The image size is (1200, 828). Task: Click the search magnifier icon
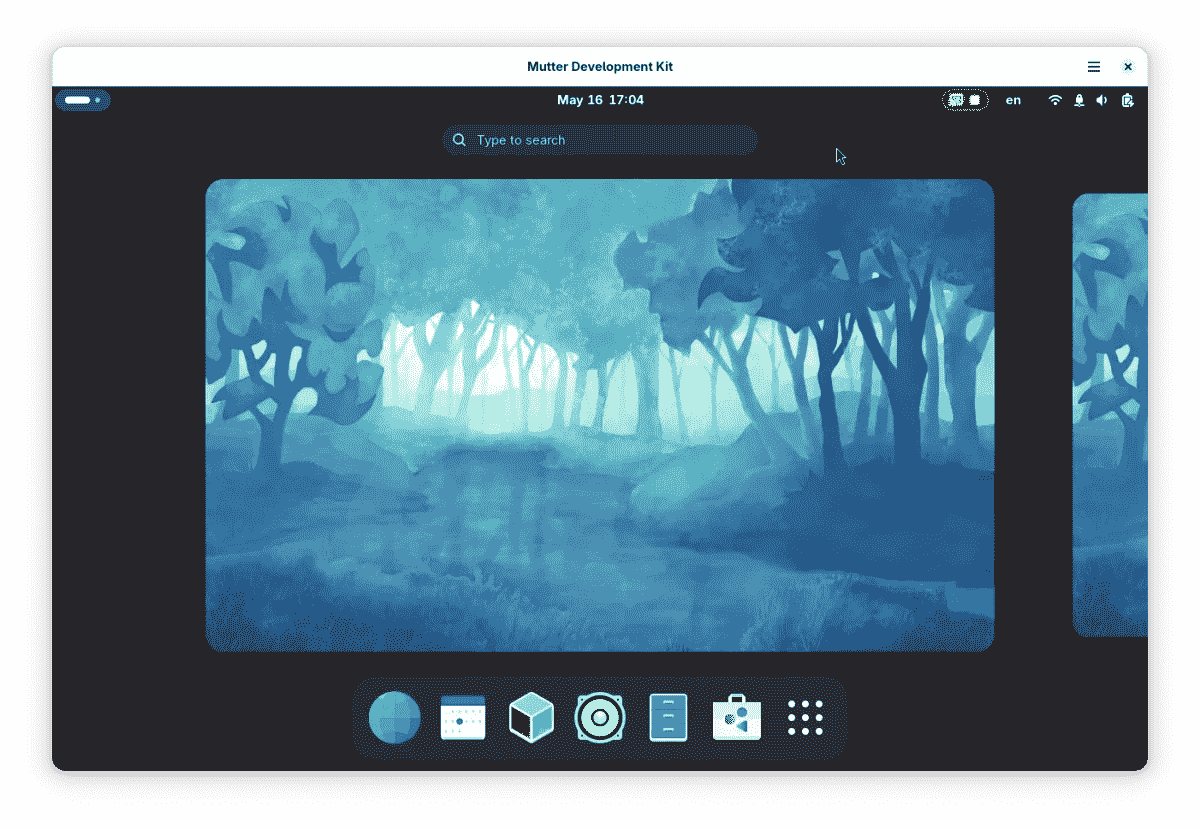pyautogui.click(x=459, y=140)
